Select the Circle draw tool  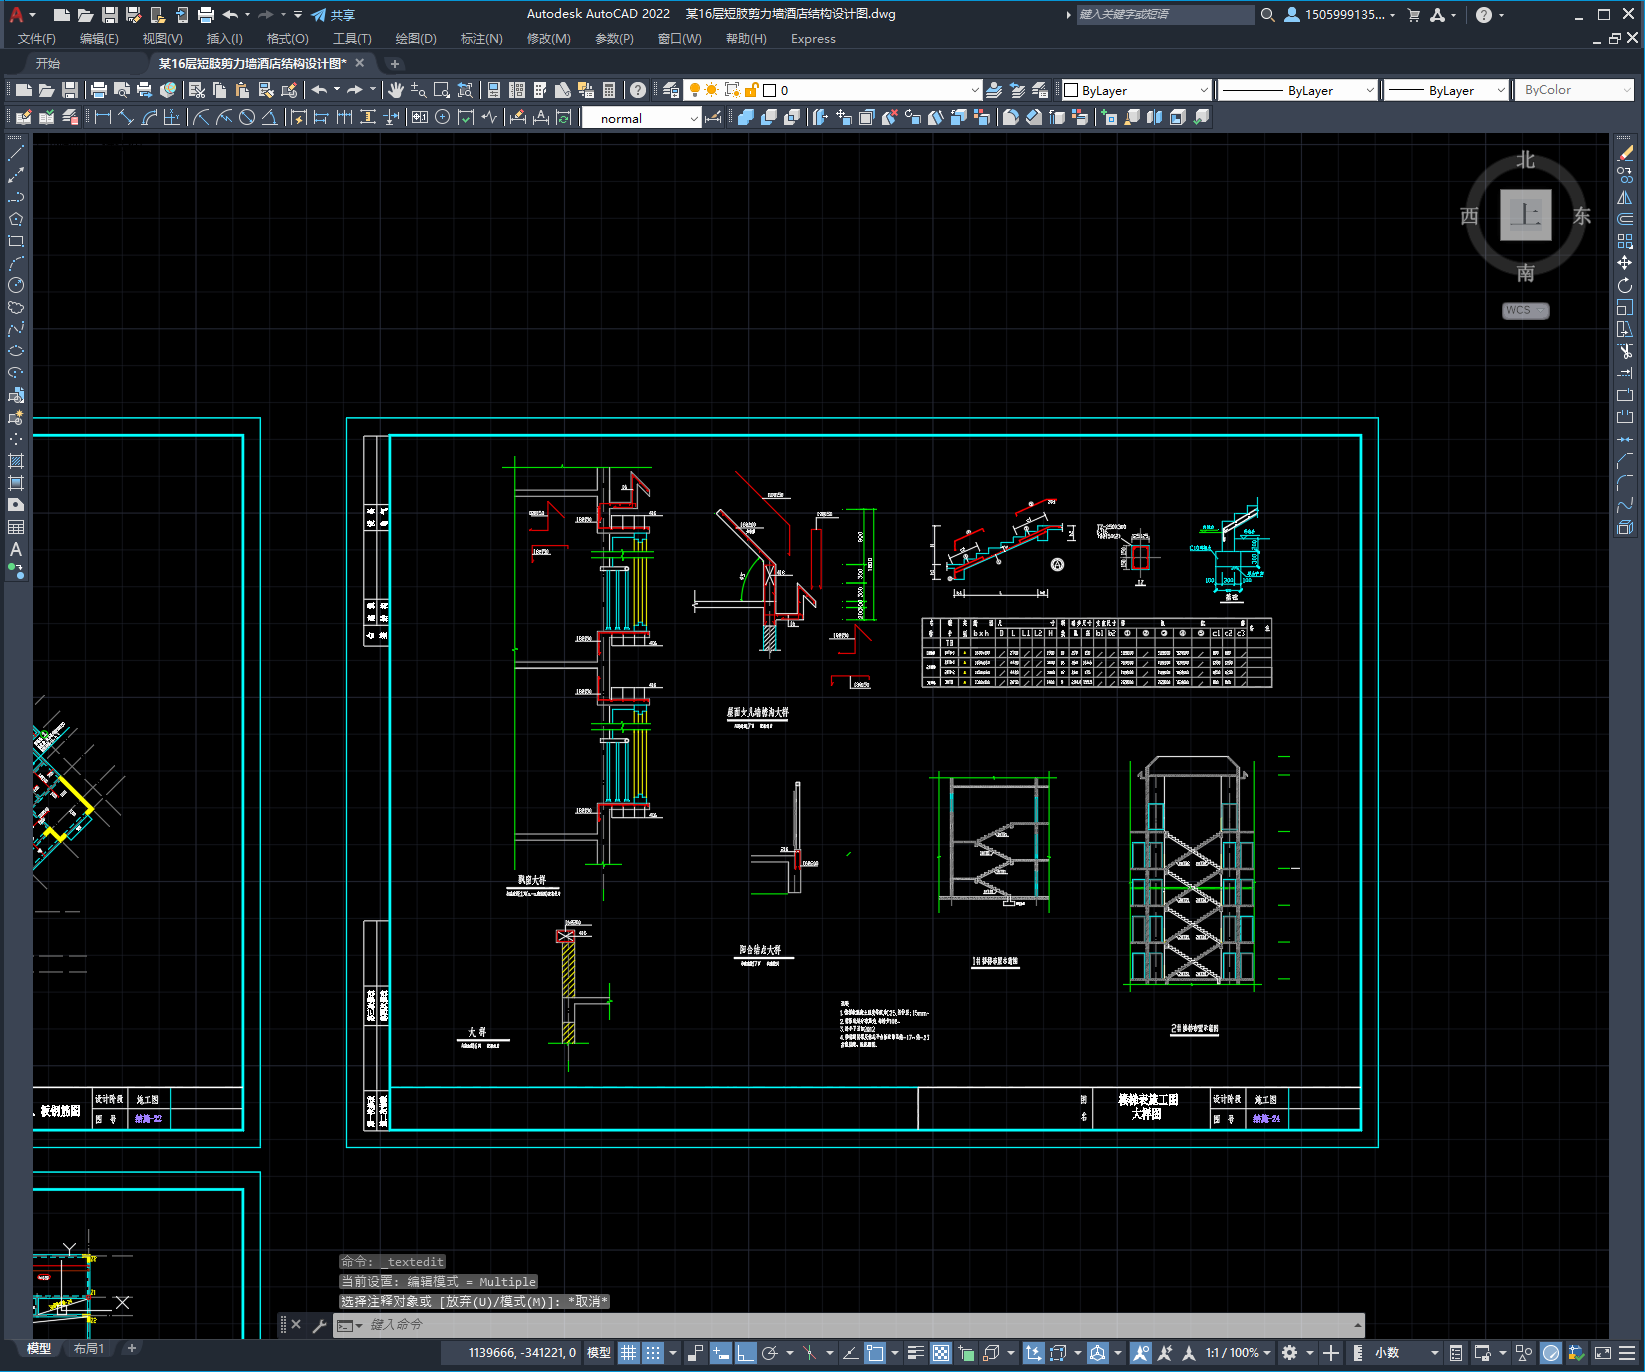16,285
